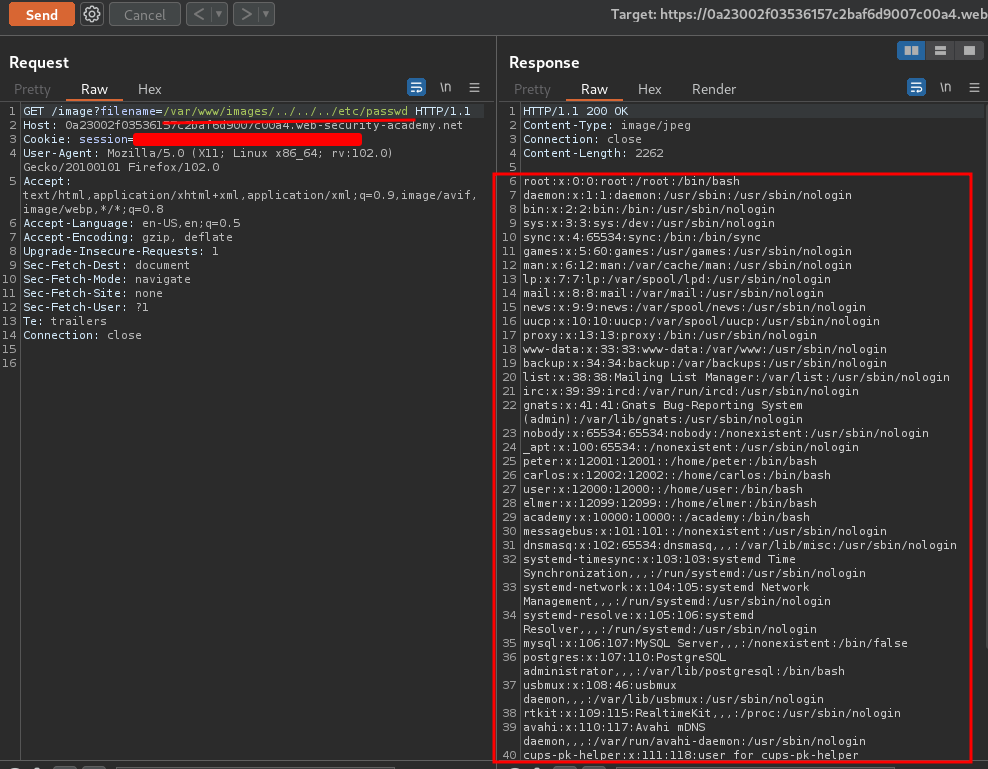
Task: Open Request panel hamburger menu
Action: pyautogui.click(x=474, y=88)
